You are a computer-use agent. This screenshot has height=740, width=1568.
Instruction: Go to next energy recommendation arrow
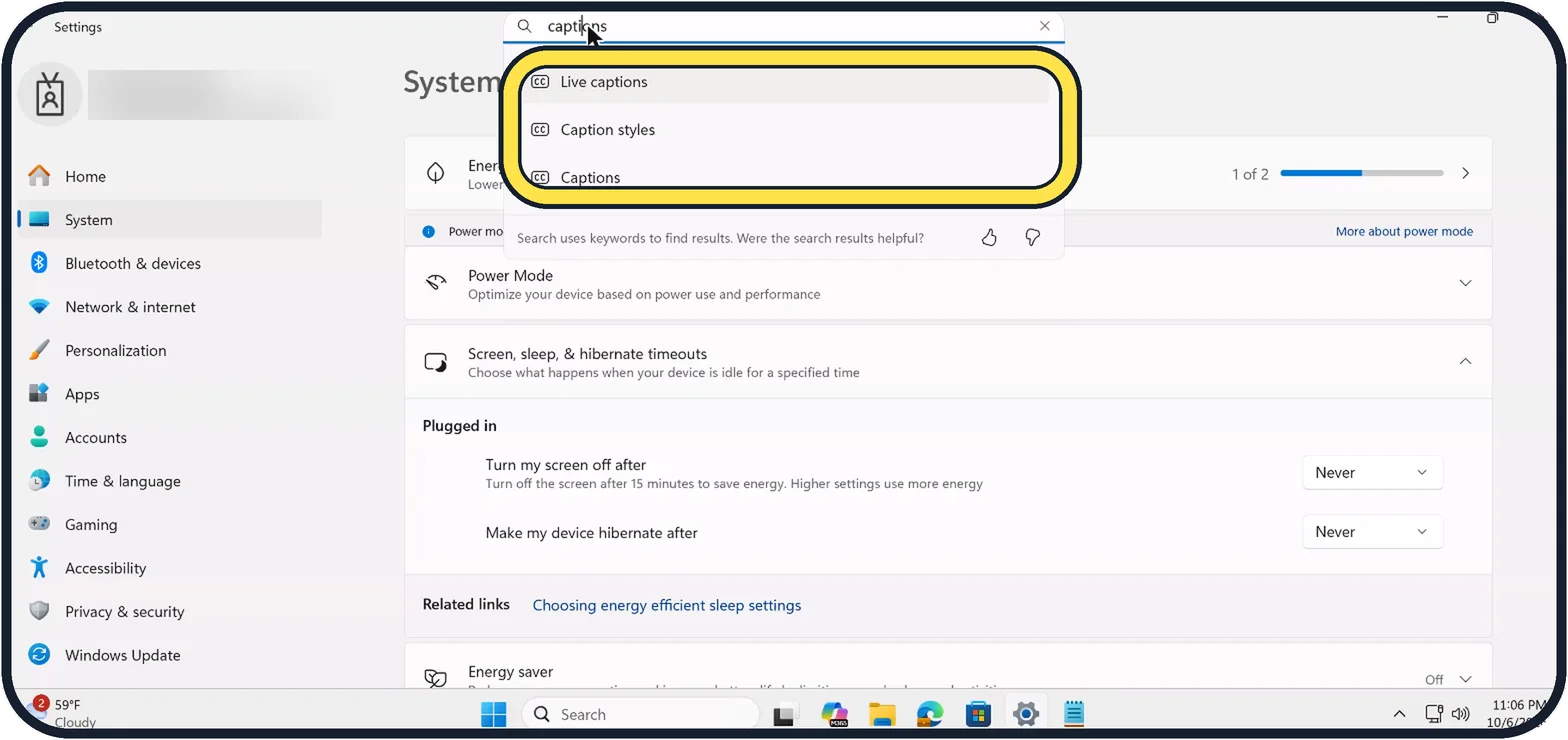(x=1465, y=173)
